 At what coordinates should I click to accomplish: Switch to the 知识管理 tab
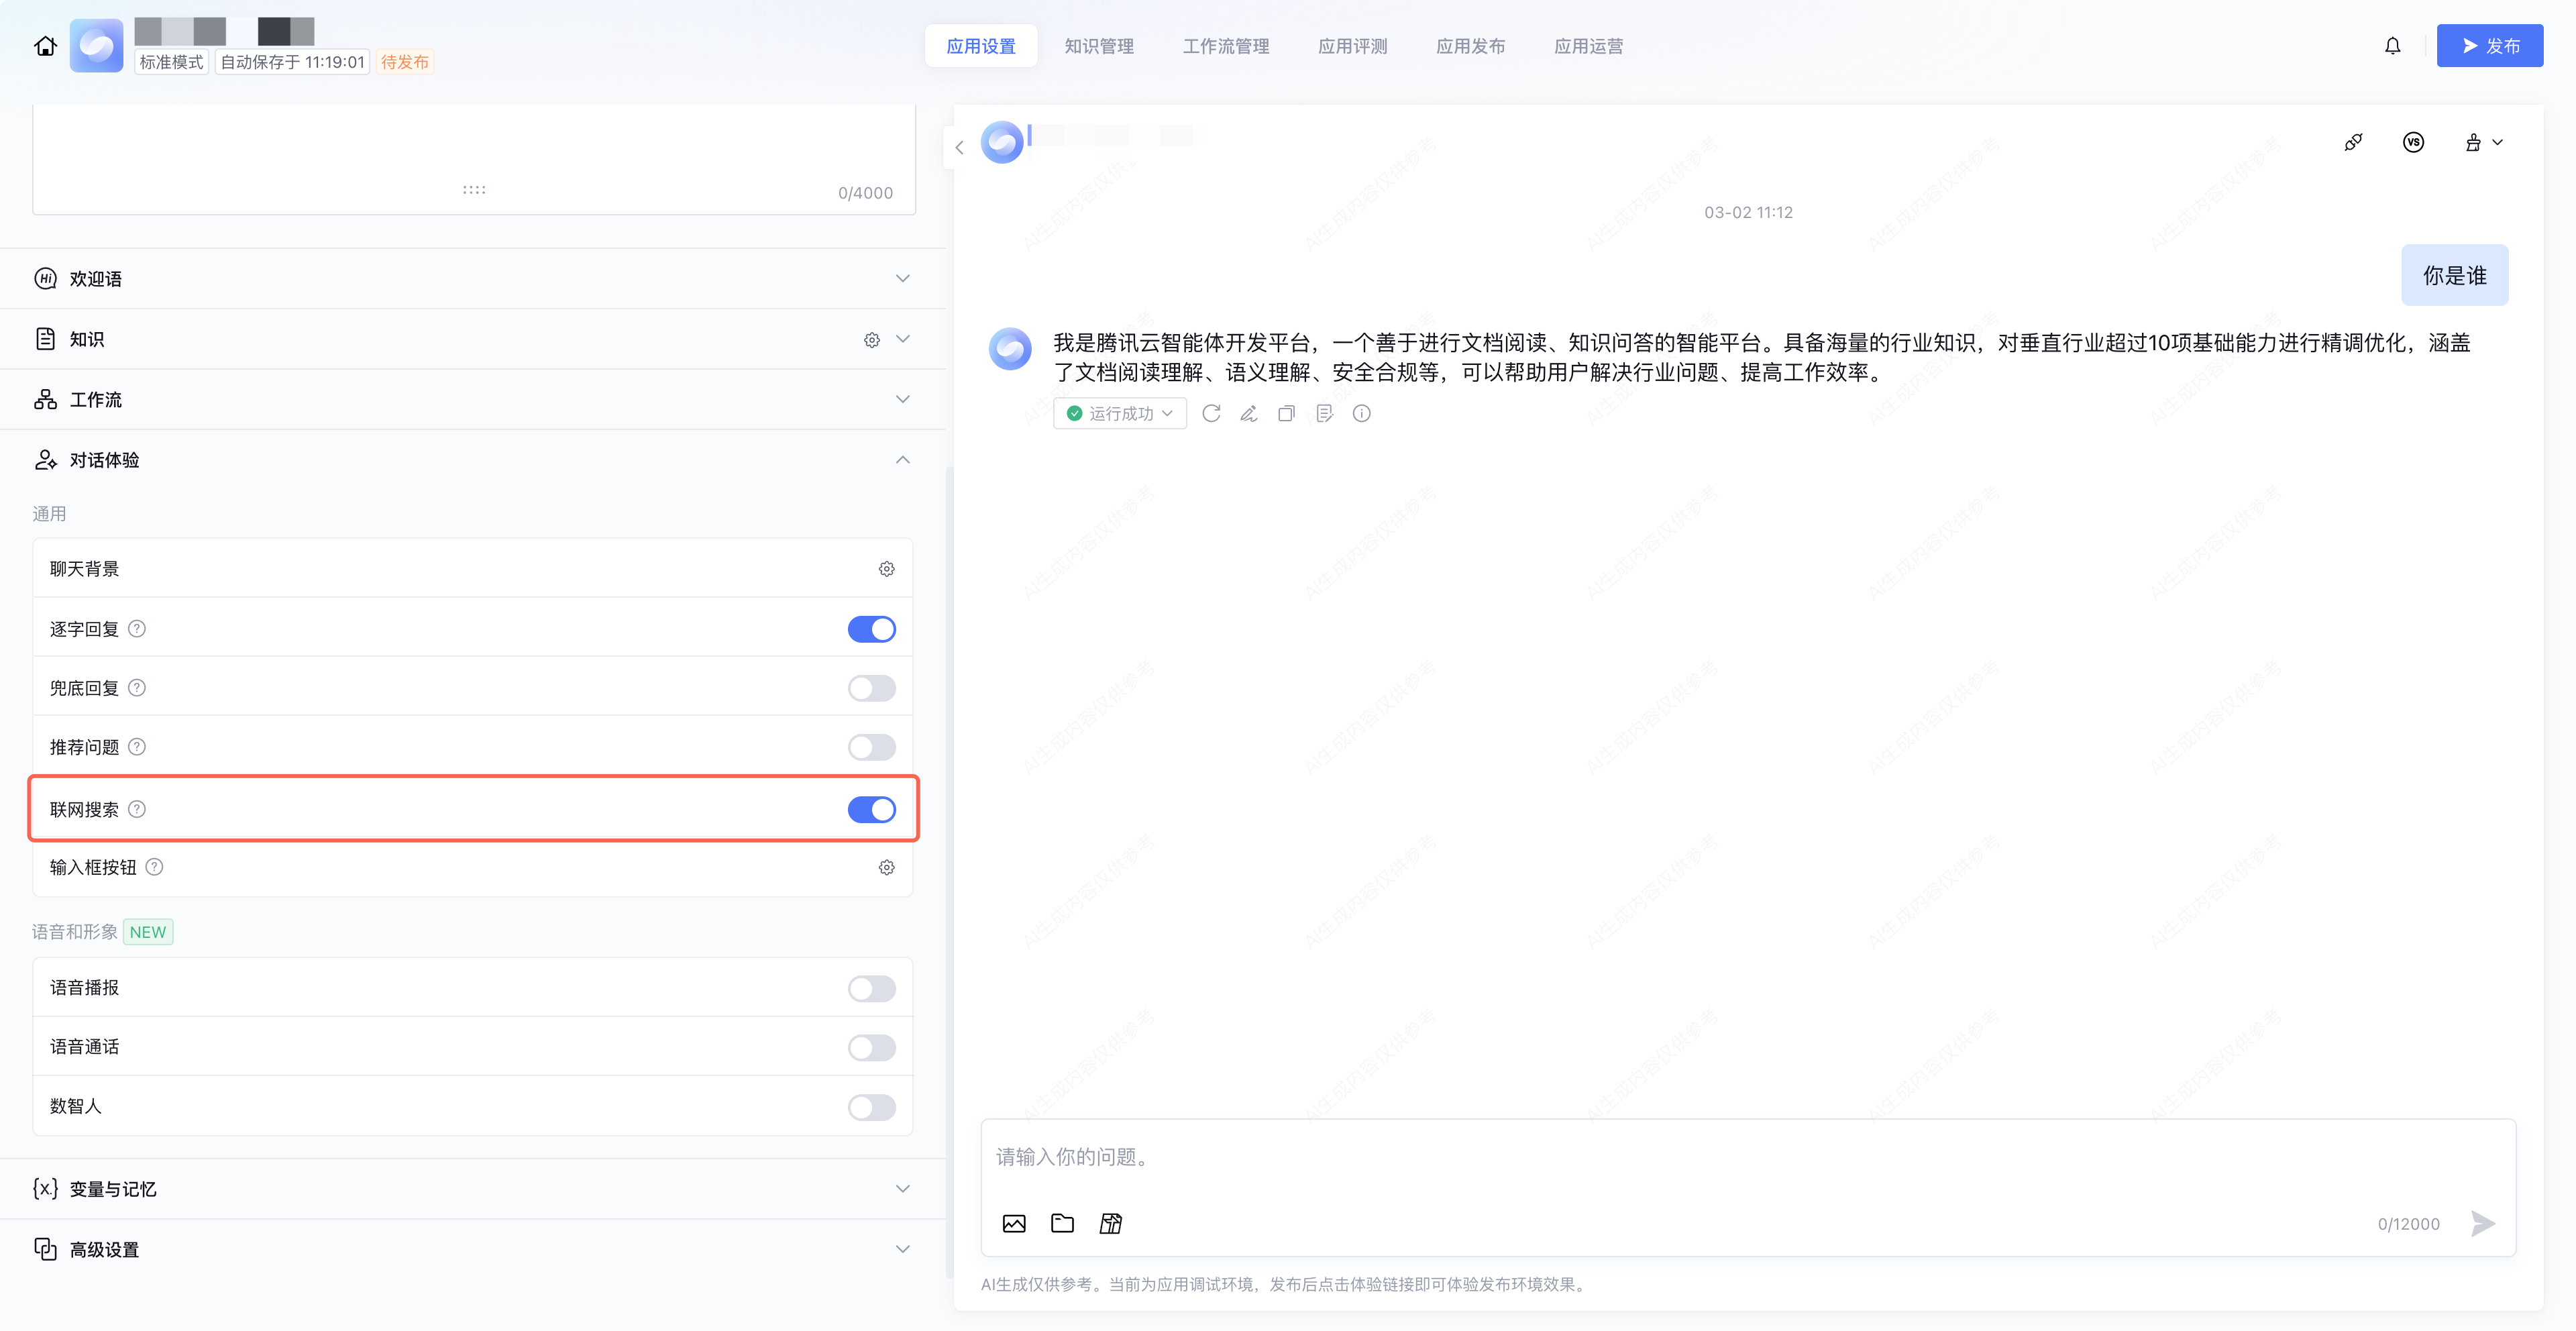click(1098, 46)
